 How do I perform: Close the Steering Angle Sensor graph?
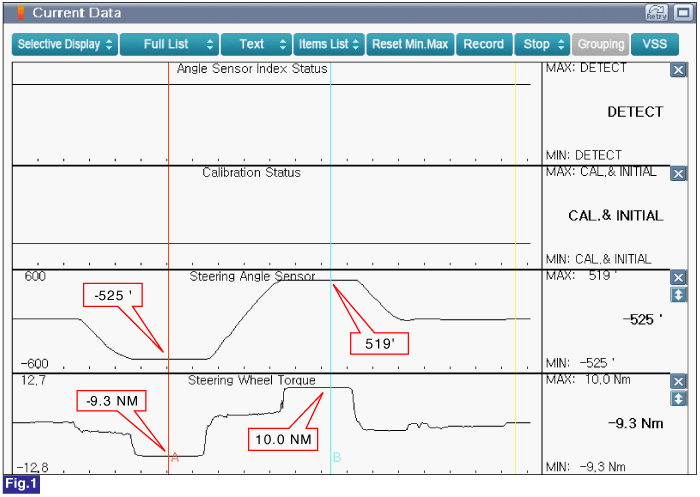pos(678,278)
